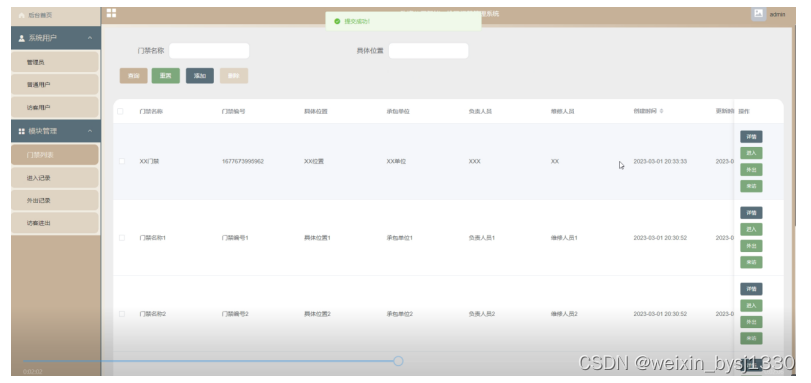Select cell text 维修人员2

pyautogui.click(x=564, y=314)
